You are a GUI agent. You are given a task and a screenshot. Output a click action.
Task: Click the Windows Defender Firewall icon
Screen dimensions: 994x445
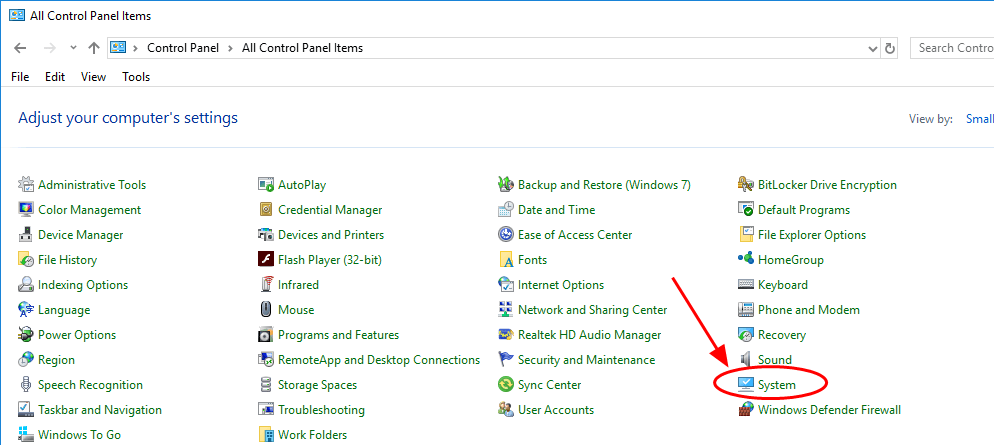(x=745, y=410)
